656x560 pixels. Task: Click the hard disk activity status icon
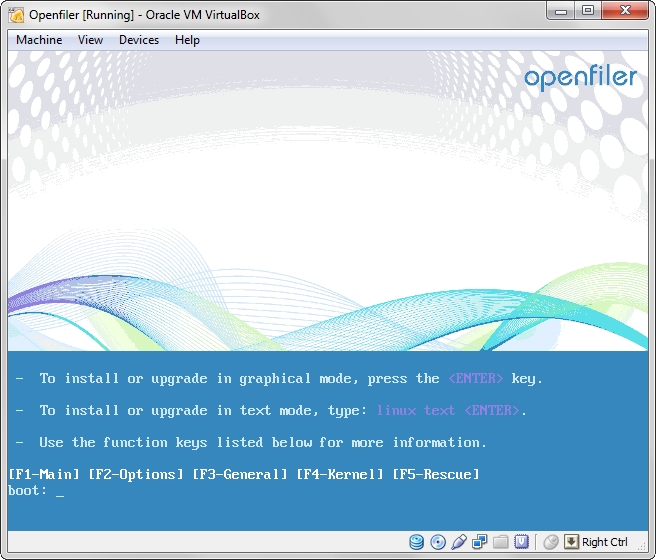click(x=417, y=542)
